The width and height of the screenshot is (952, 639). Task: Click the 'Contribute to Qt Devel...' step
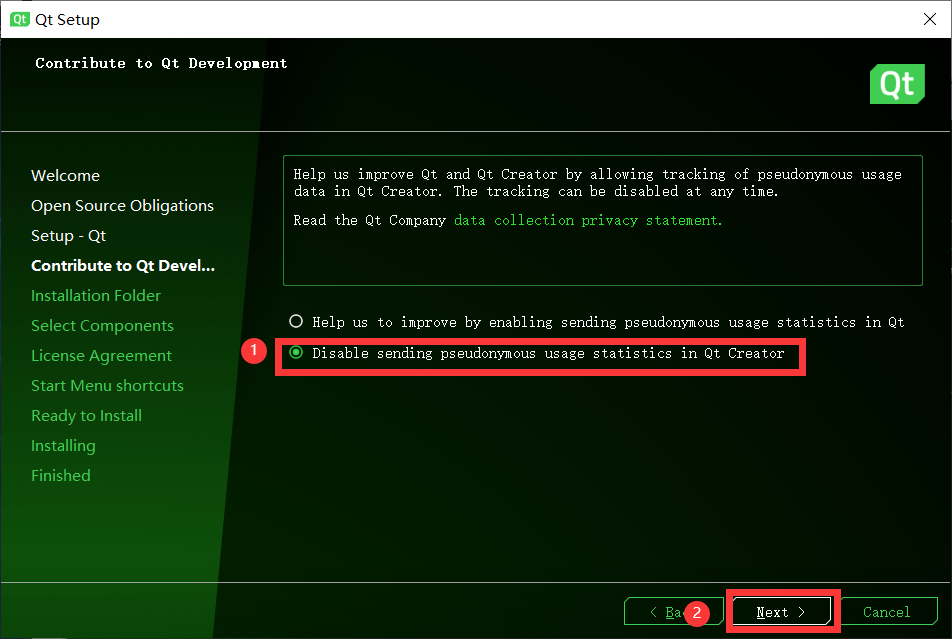pyautogui.click(x=123, y=266)
